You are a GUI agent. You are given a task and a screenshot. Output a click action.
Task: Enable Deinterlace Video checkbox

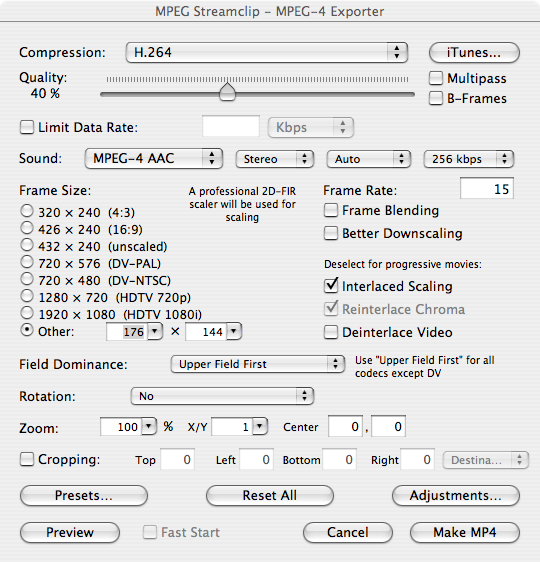[331, 332]
